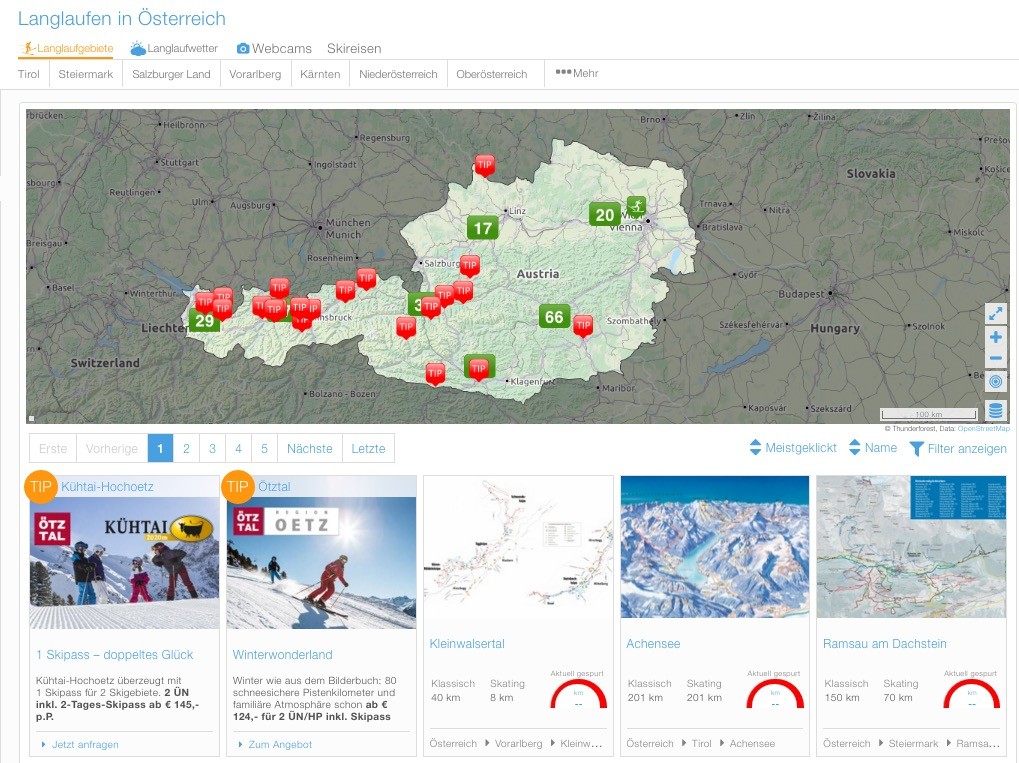Zoom in using the map plus icon
Viewport: 1019px width, 763px height.
click(995, 338)
